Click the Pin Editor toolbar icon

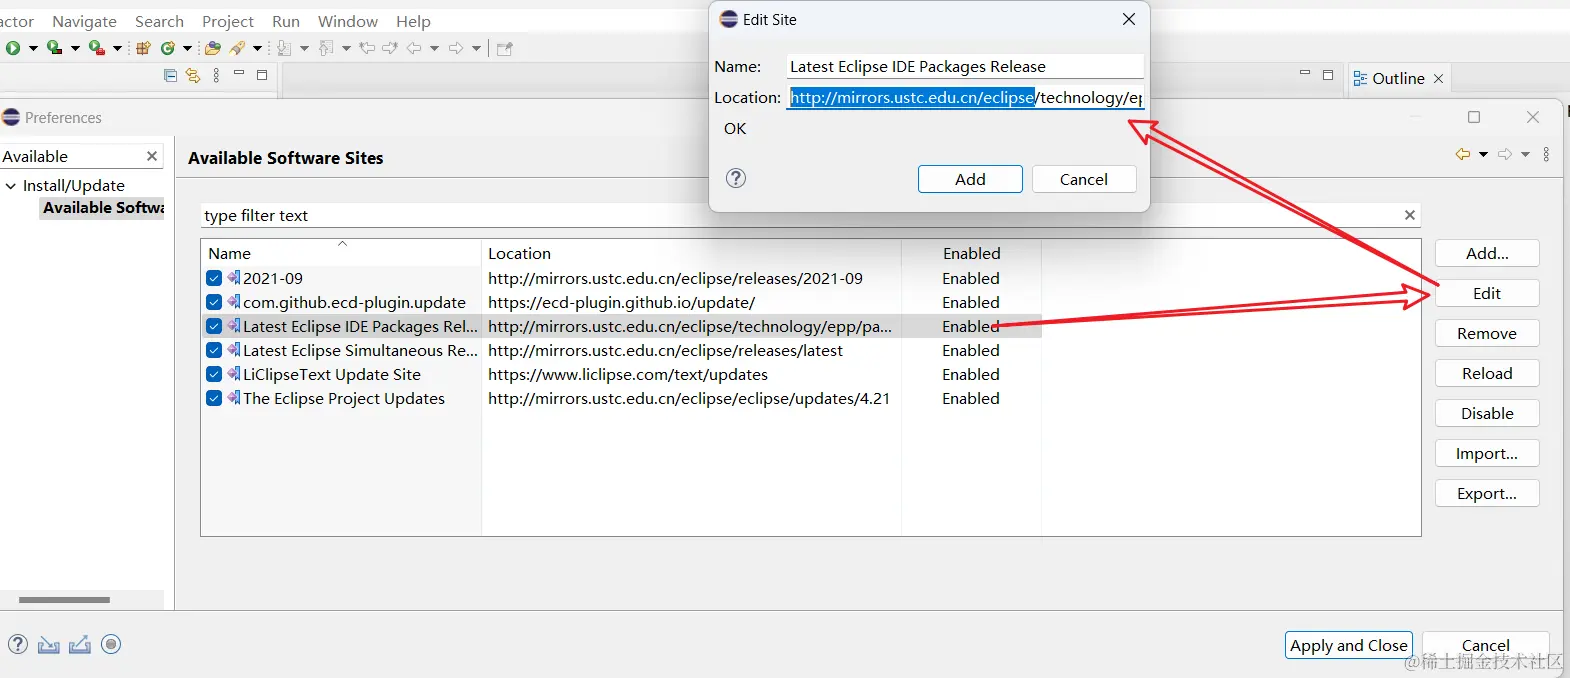pos(505,48)
